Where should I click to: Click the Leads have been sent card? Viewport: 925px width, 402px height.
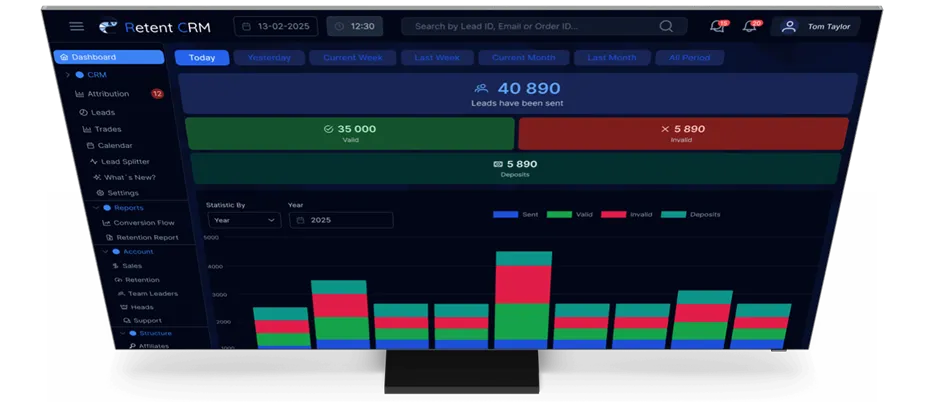(x=517, y=94)
